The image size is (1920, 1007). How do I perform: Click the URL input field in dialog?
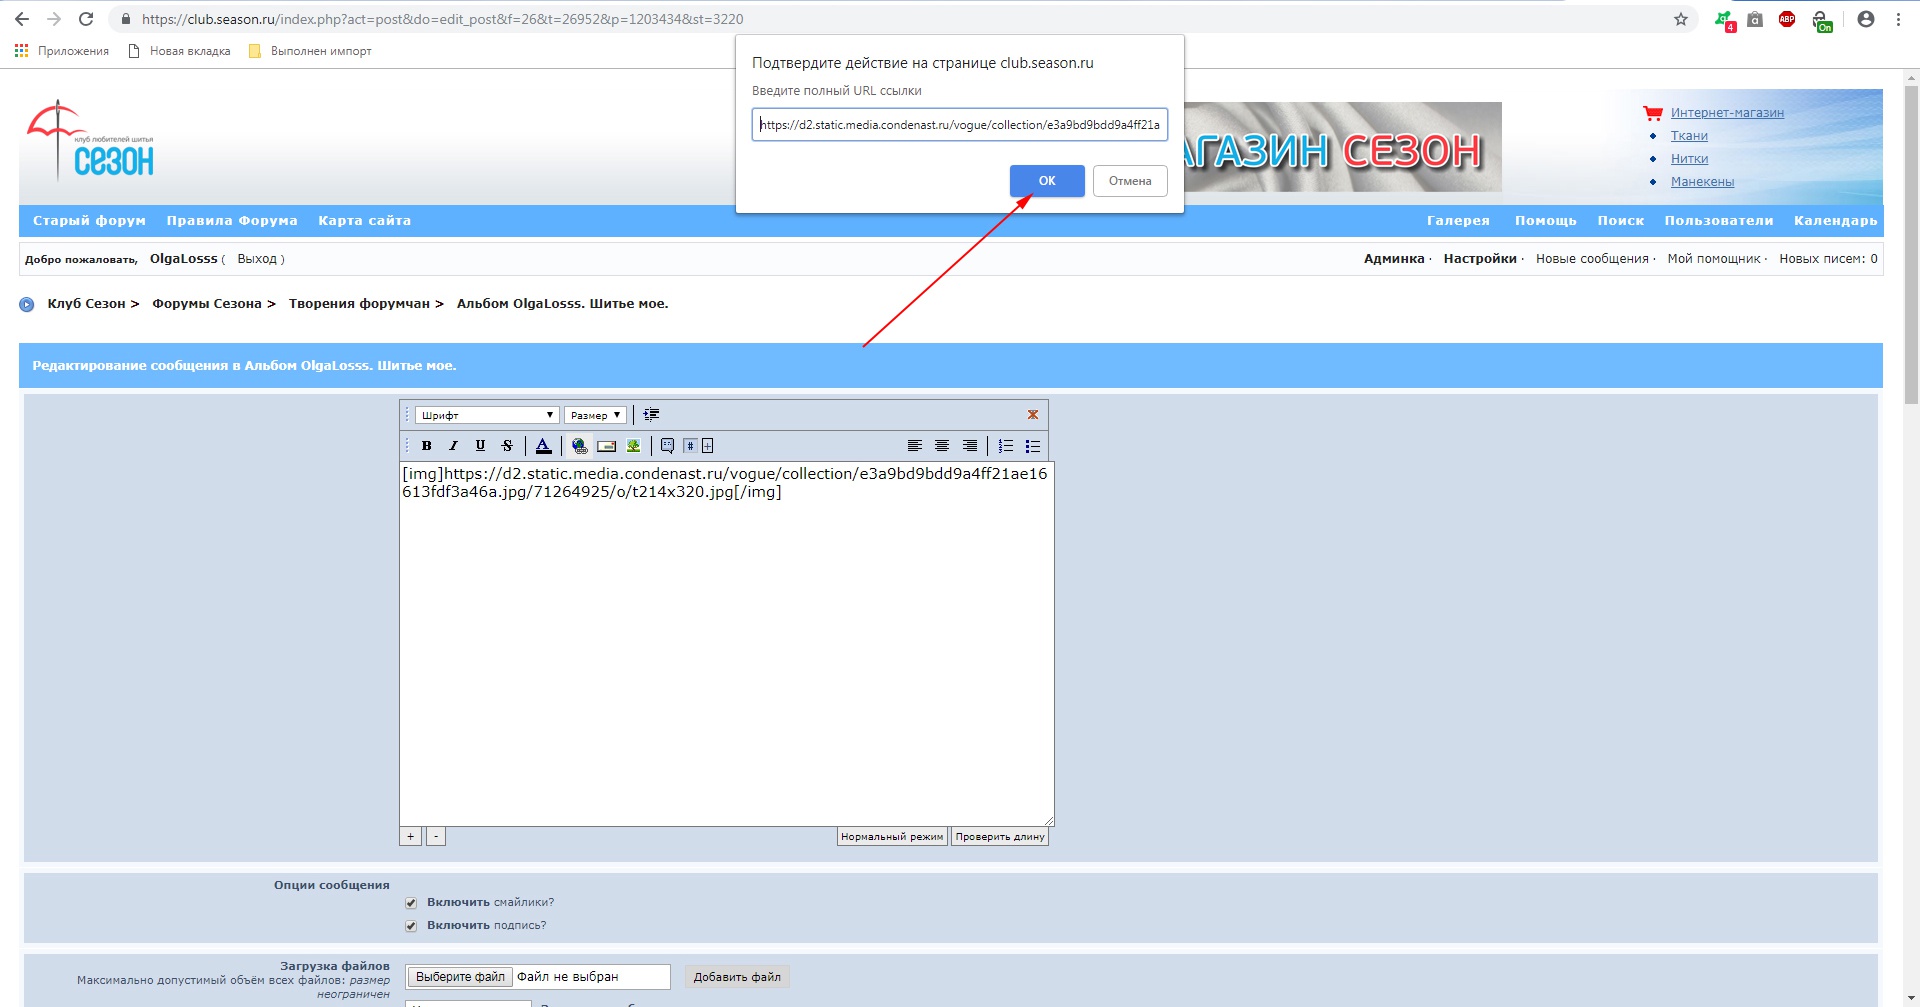click(x=960, y=125)
